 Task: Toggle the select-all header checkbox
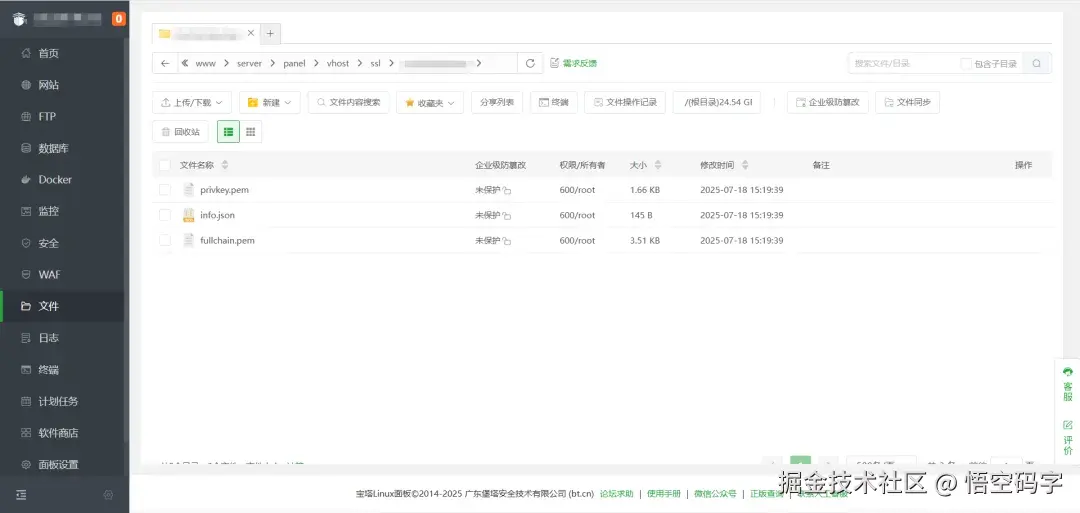pos(165,165)
